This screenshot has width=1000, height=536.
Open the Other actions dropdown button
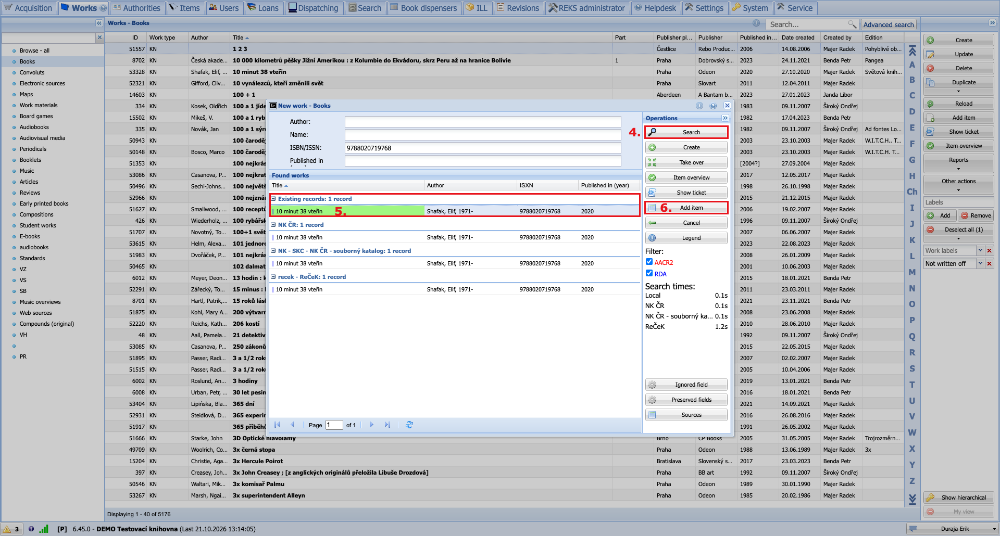click(959, 184)
